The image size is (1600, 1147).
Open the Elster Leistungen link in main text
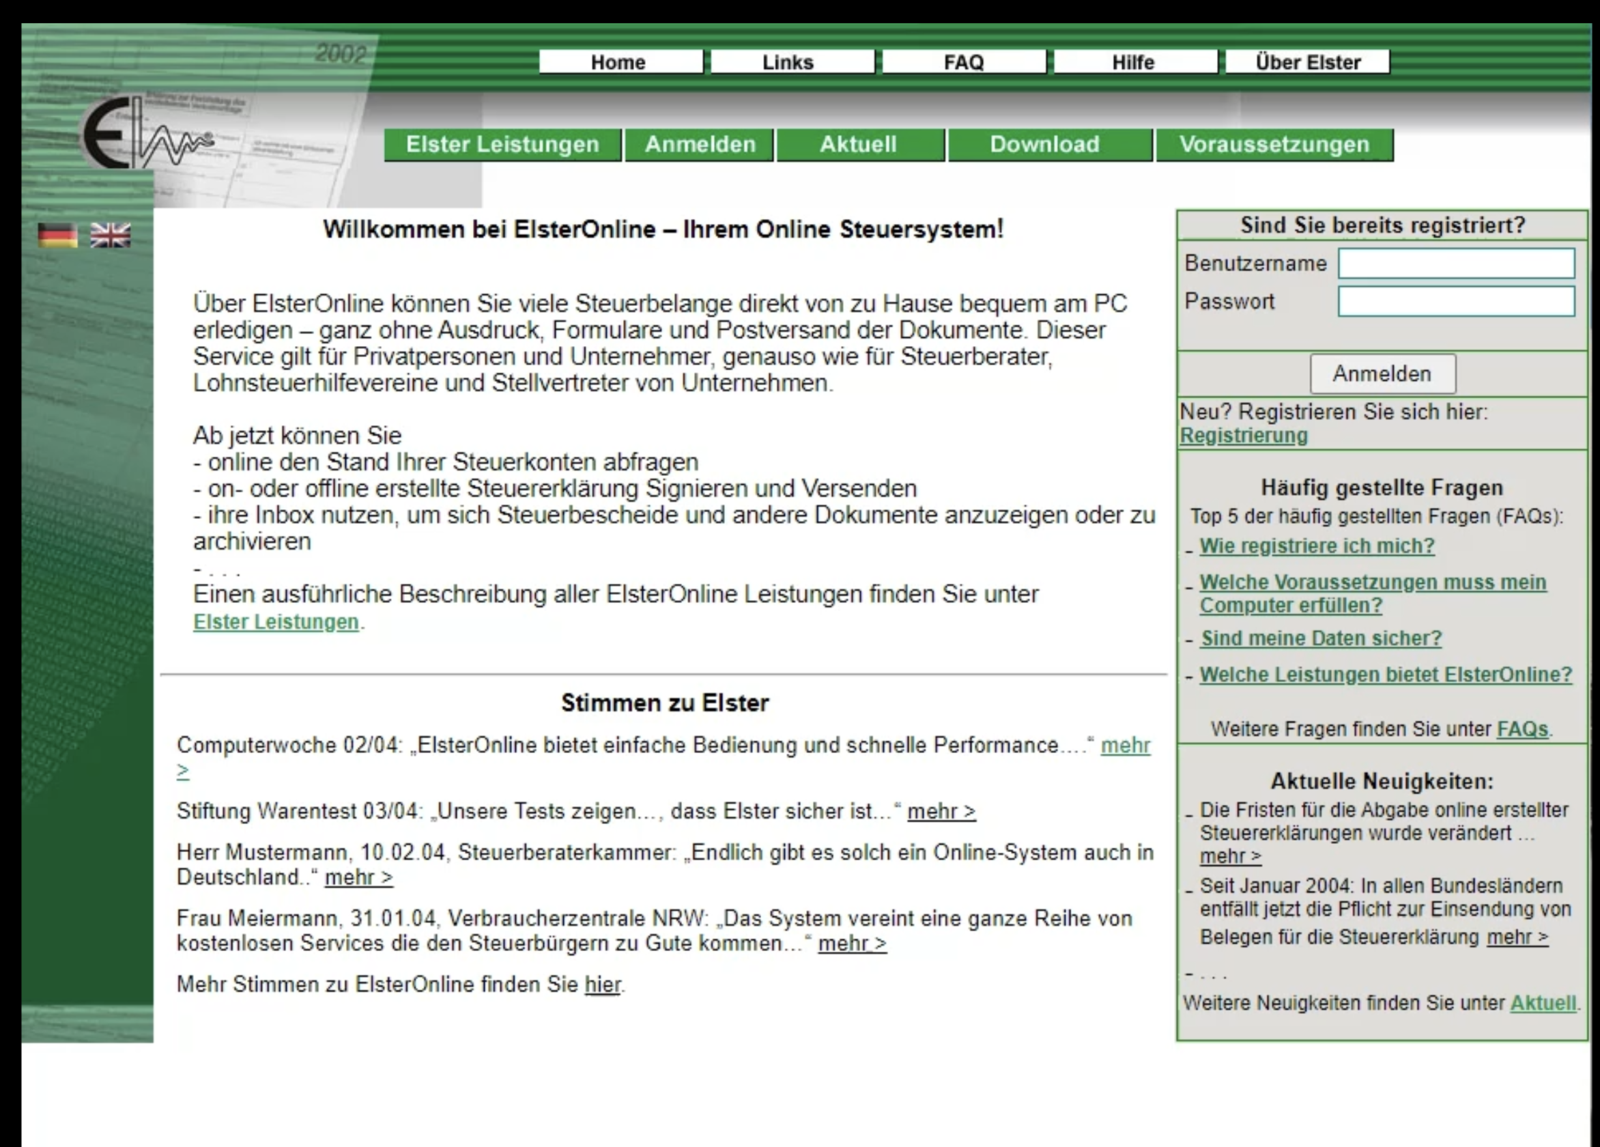(276, 622)
